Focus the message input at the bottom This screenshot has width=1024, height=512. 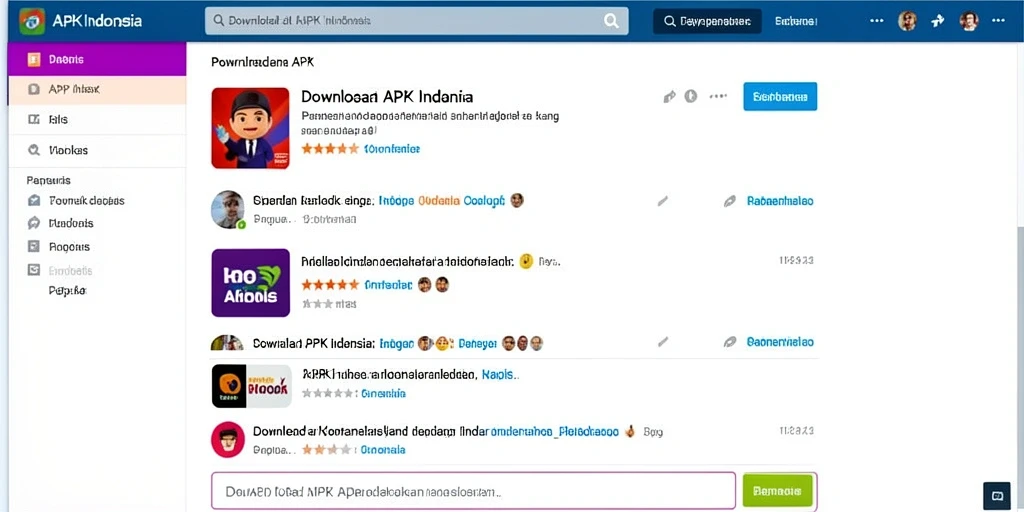tap(473, 490)
